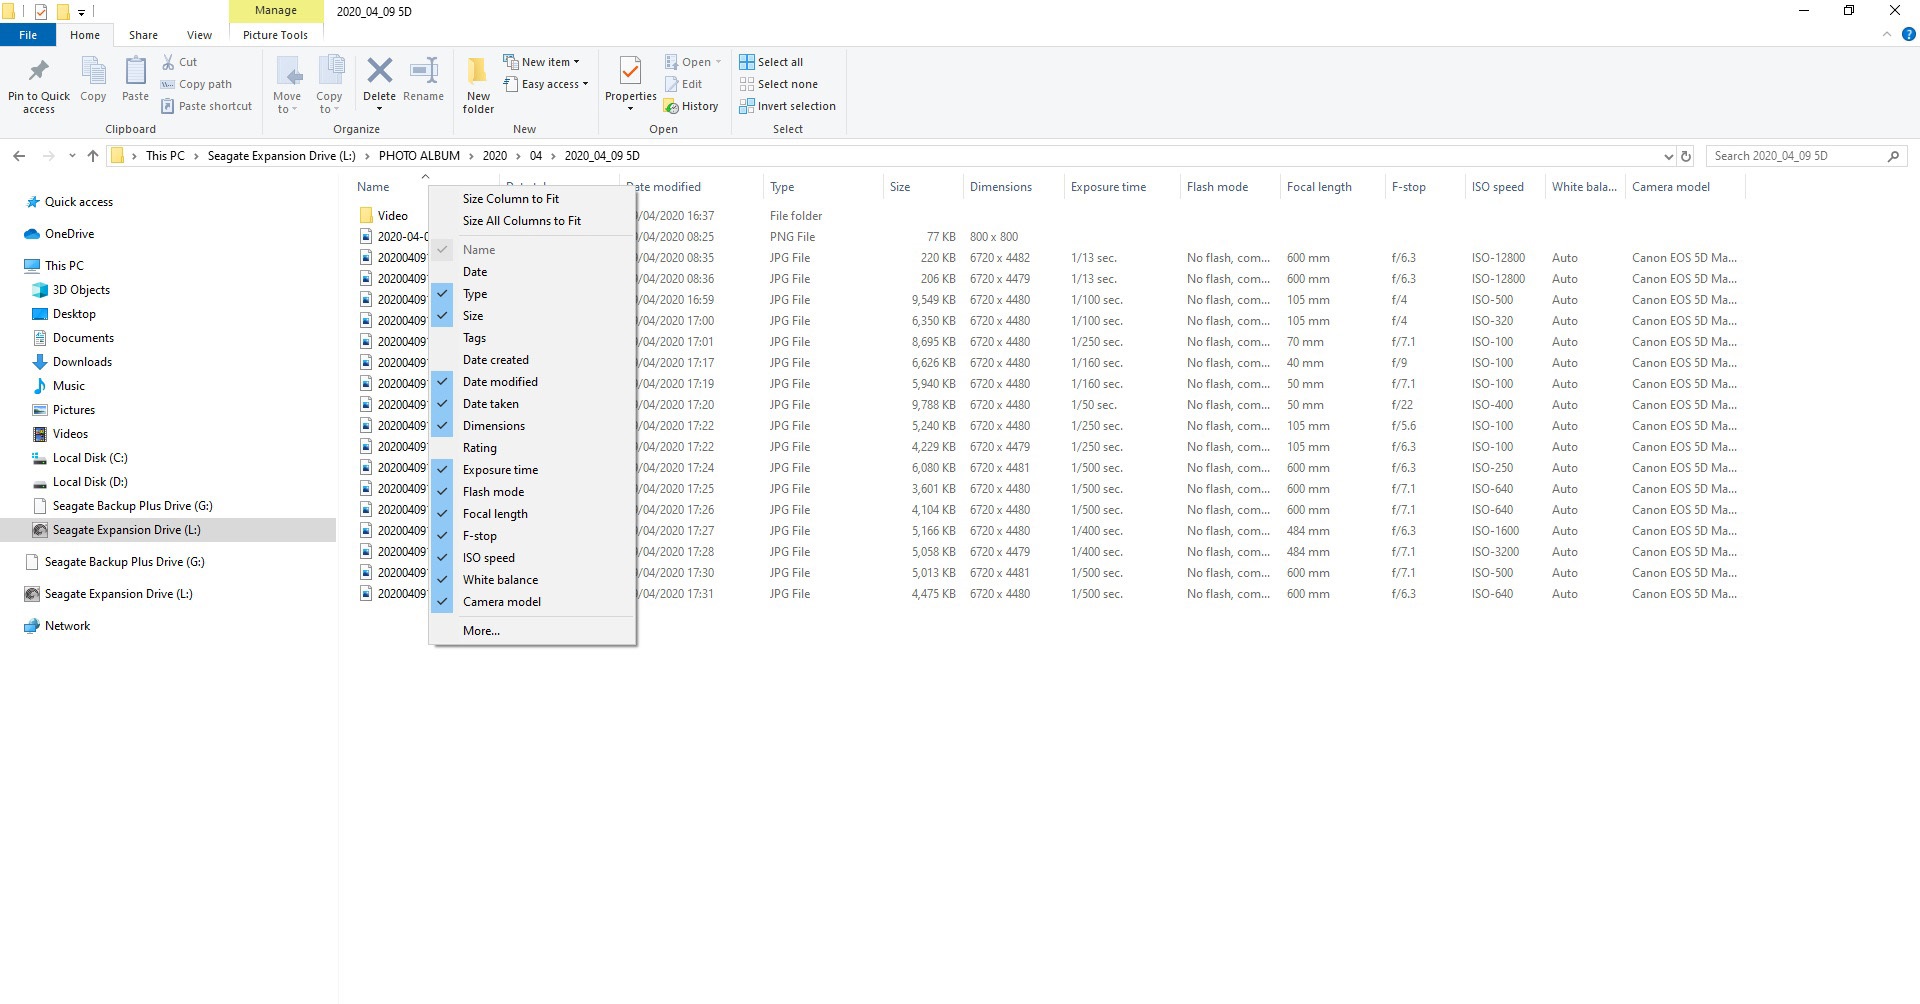Image resolution: width=1920 pixels, height=1004 pixels.
Task: Select Seagate Expansion Drive (L:) under This PC
Action: (126, 530)
